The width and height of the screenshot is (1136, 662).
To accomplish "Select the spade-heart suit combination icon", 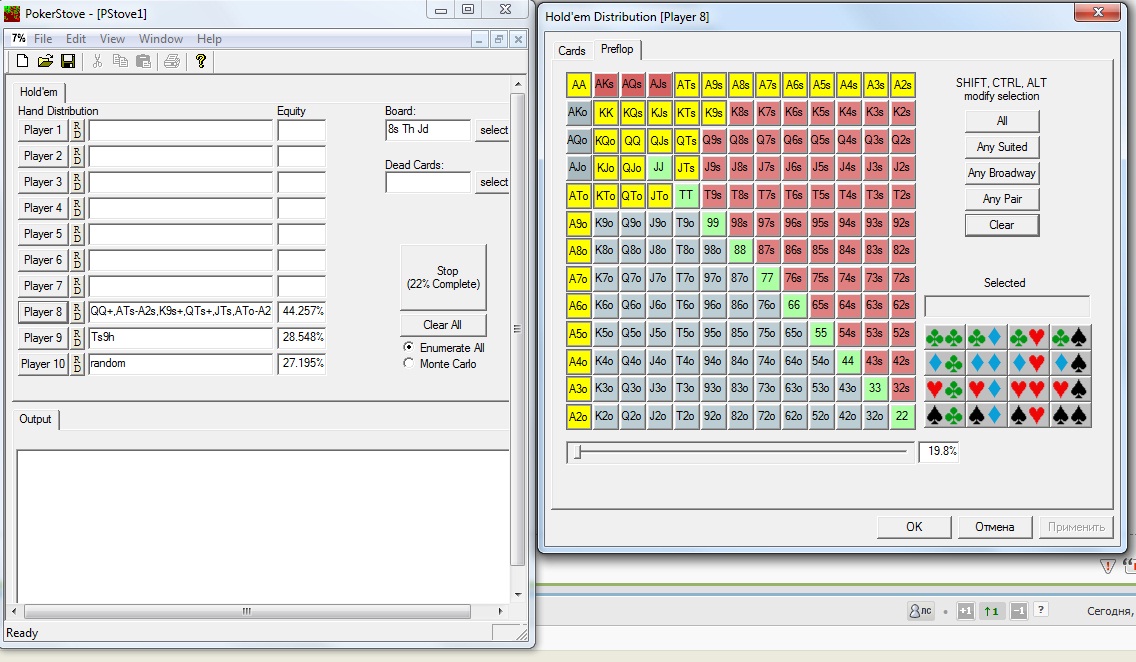I will tap(1028, 416).
